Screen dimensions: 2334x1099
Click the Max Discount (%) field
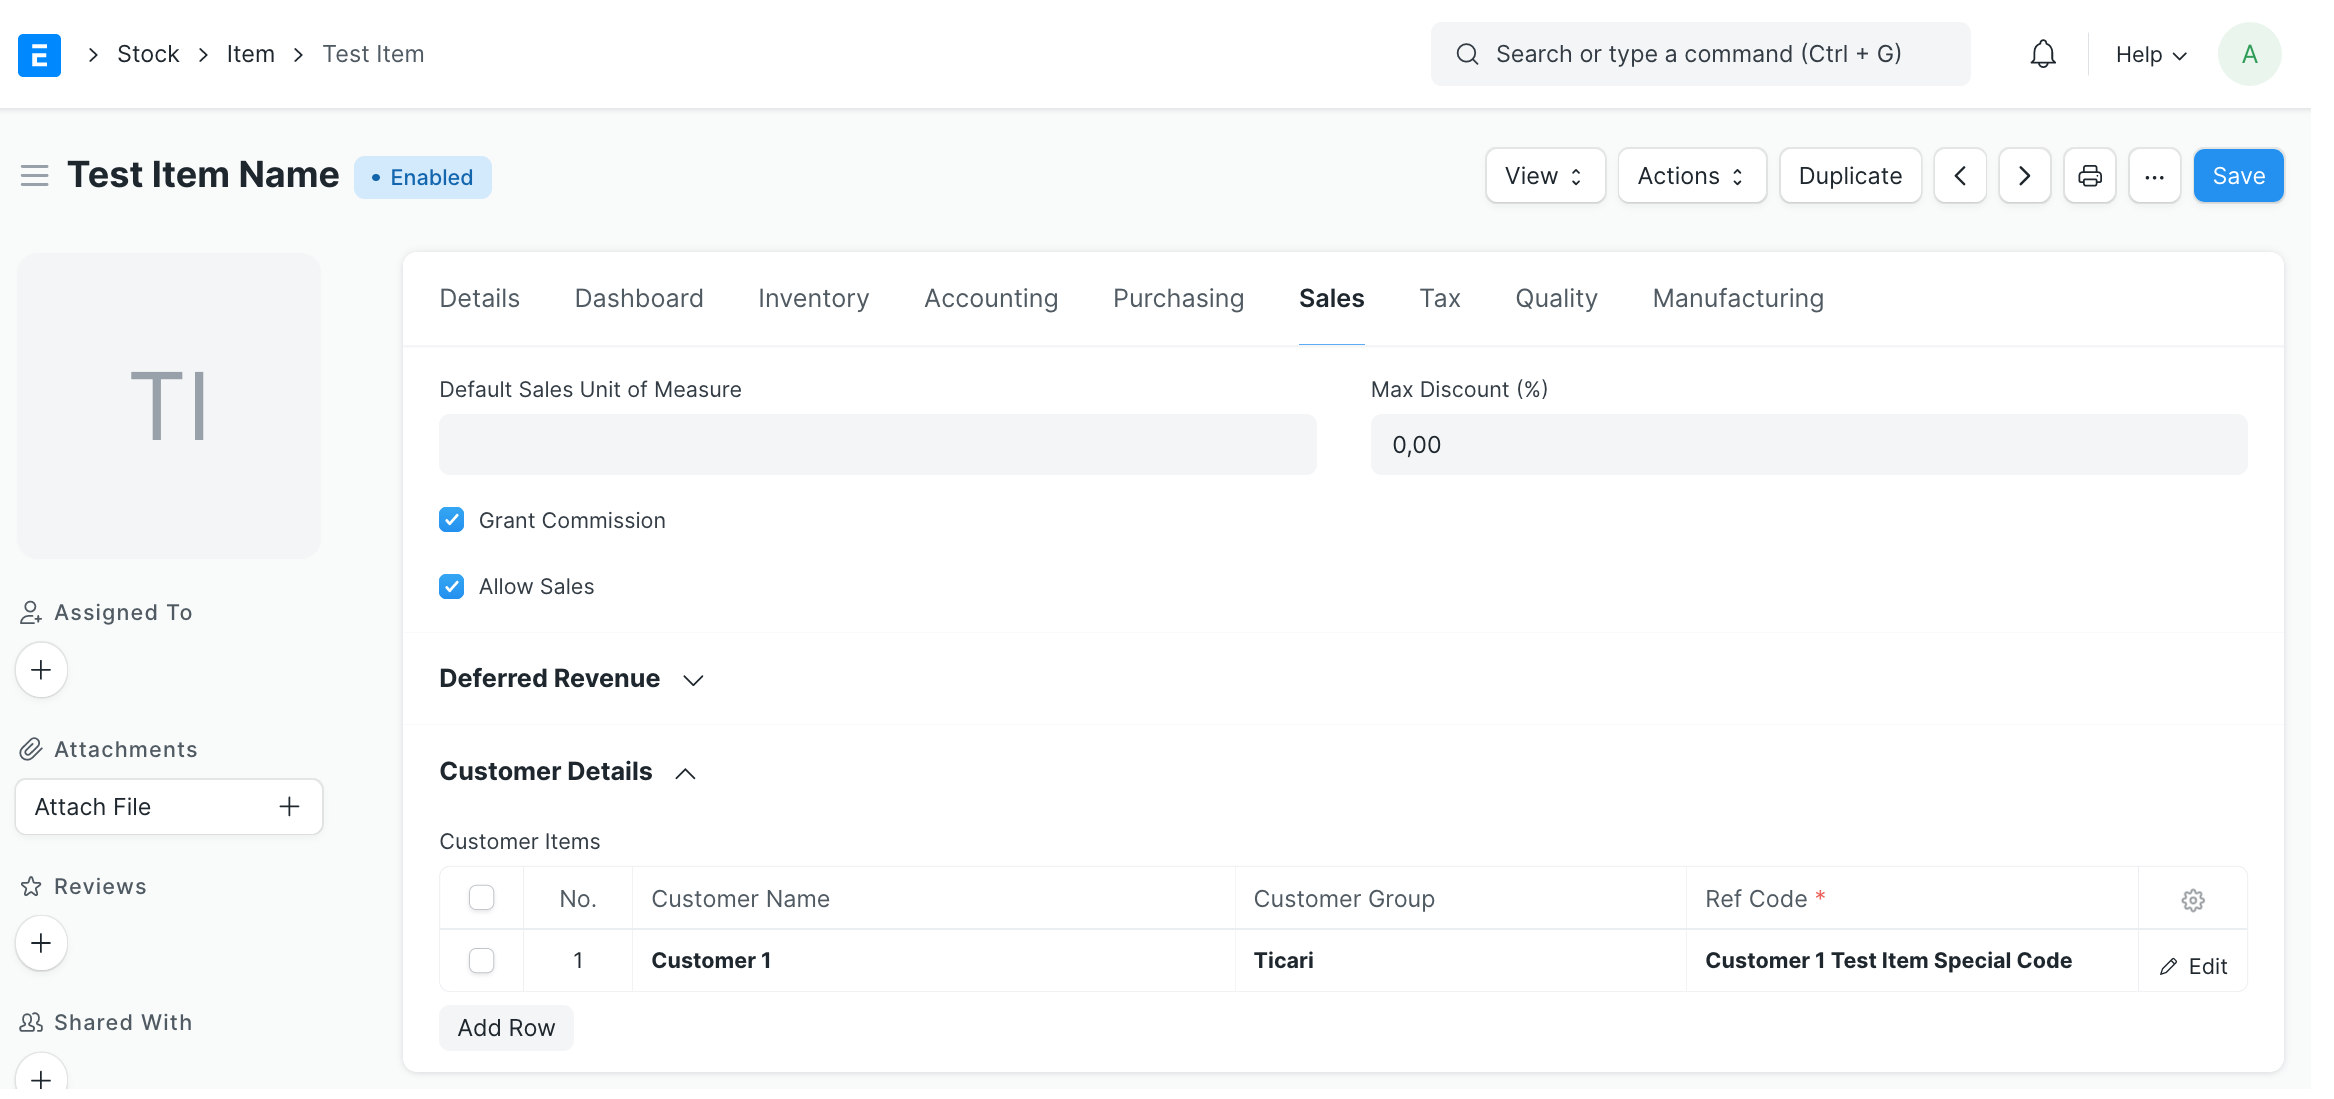pyautogui.click(x=1808, y=445)
